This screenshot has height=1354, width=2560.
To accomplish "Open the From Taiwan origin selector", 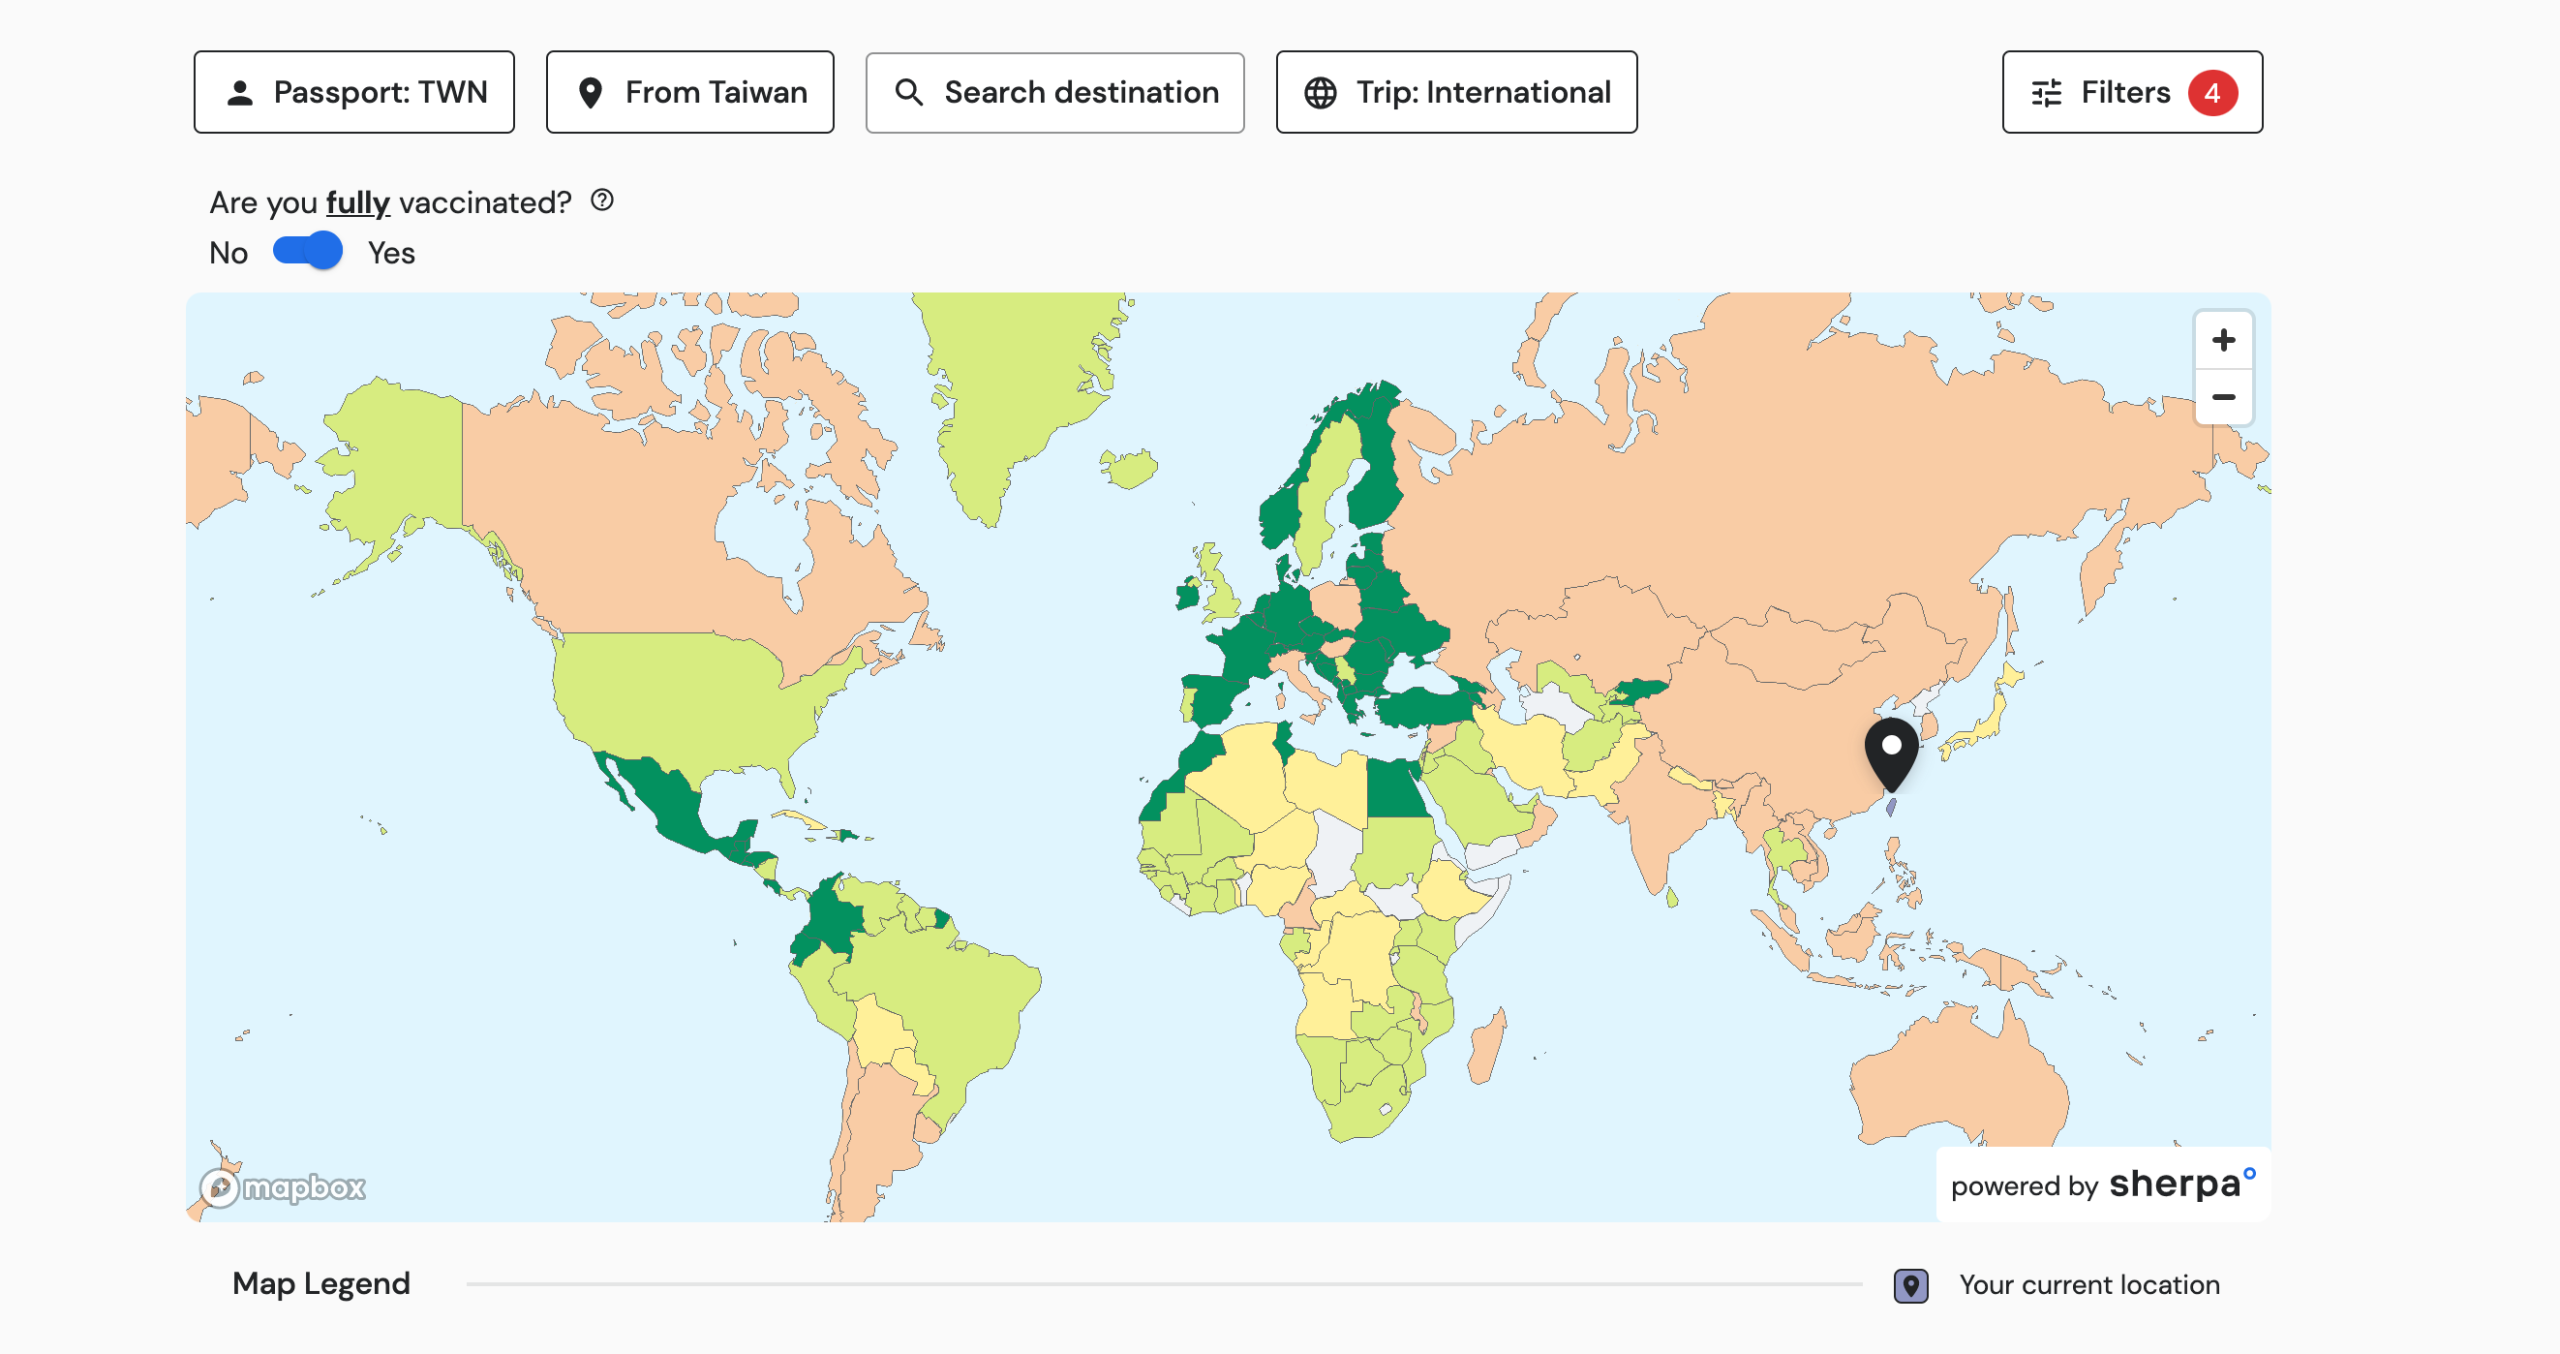I will click(690, 92).
